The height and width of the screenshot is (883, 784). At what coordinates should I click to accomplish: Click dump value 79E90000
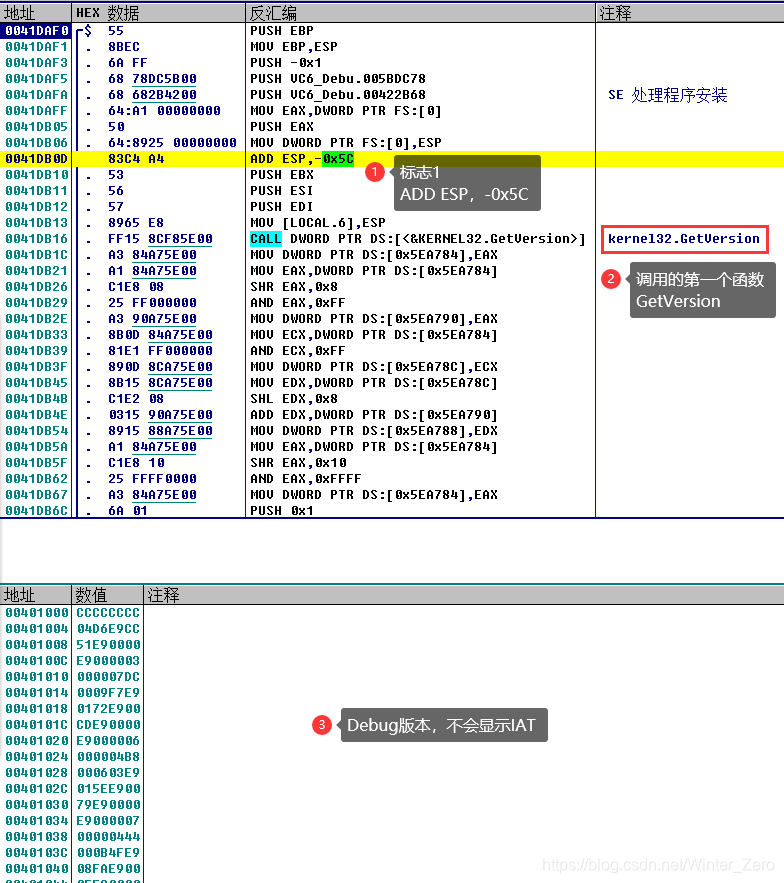pos(108,805)
